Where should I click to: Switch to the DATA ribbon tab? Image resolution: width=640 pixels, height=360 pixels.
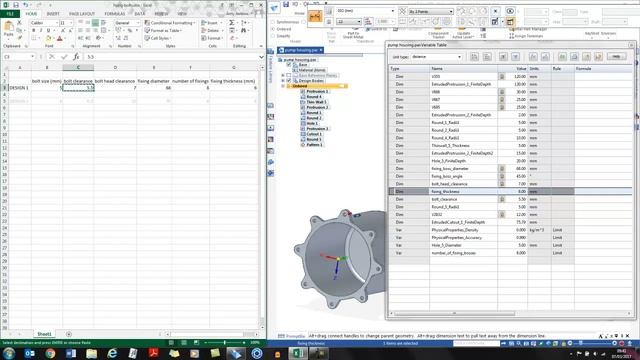140,14
